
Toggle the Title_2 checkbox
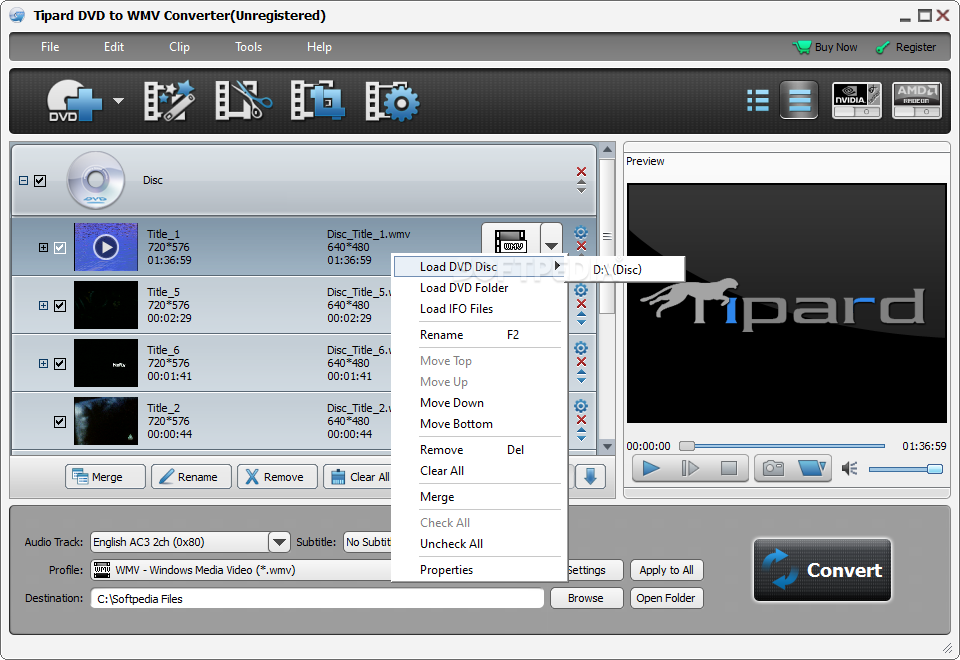[x=60, y=422]
